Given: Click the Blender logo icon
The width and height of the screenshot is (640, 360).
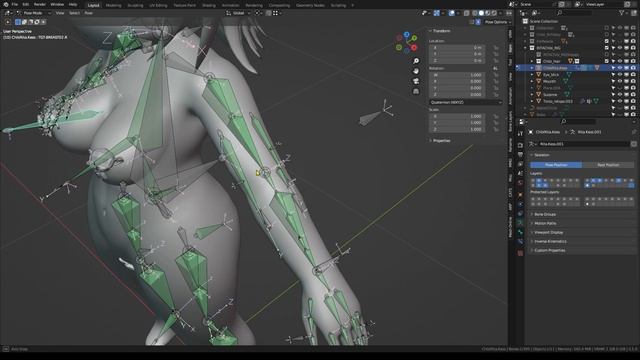Looking at the screenshot, I should point(6,4).
